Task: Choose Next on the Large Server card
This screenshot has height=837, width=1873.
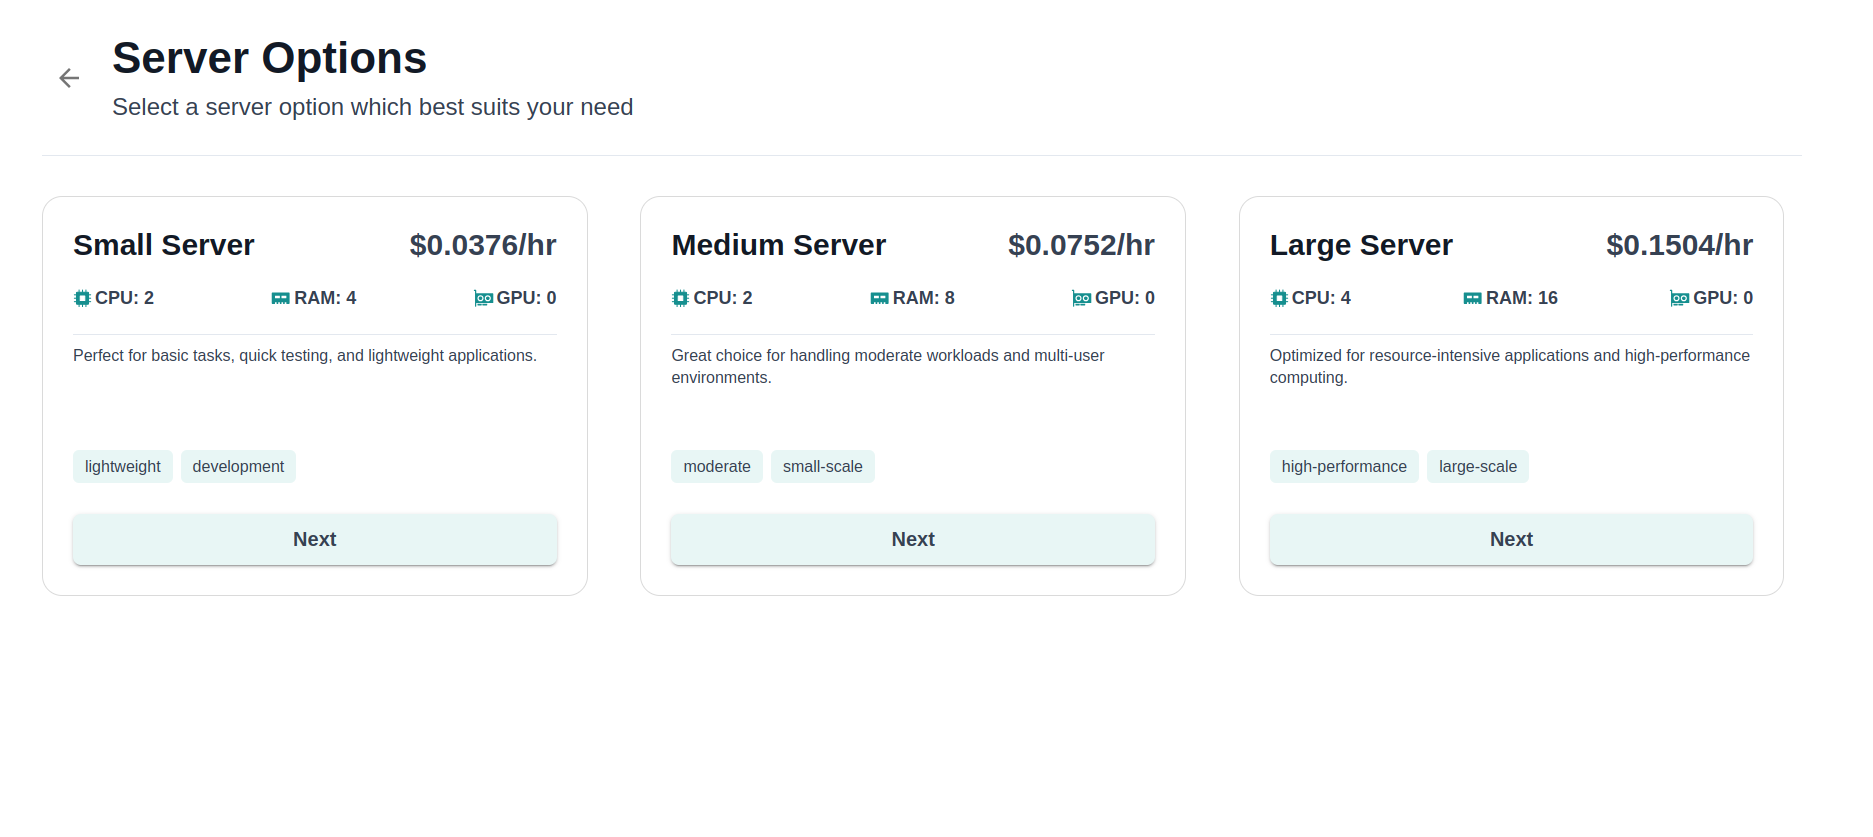Action: coord(1511,539)
